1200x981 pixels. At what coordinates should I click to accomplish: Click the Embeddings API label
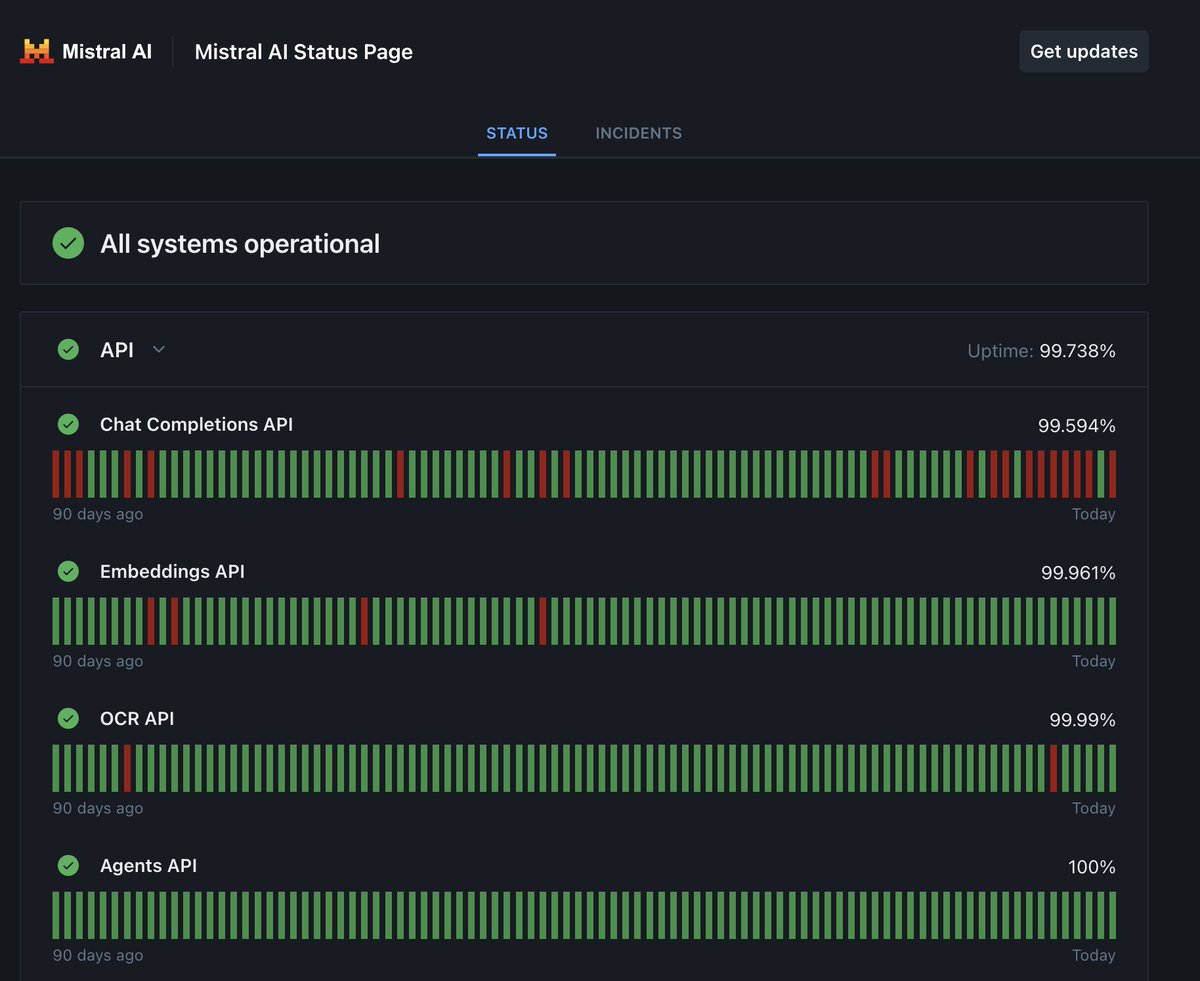[x=172, y=571]
